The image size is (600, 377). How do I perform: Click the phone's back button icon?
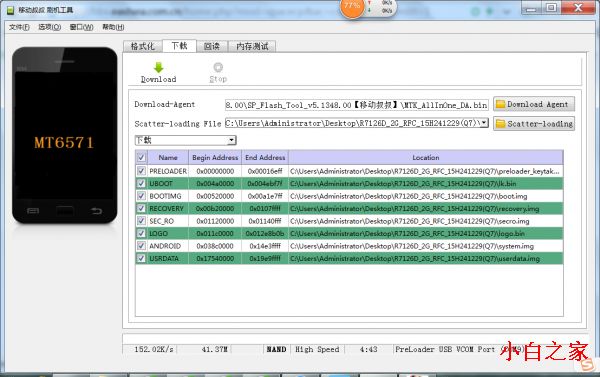(x=96, y=211)
